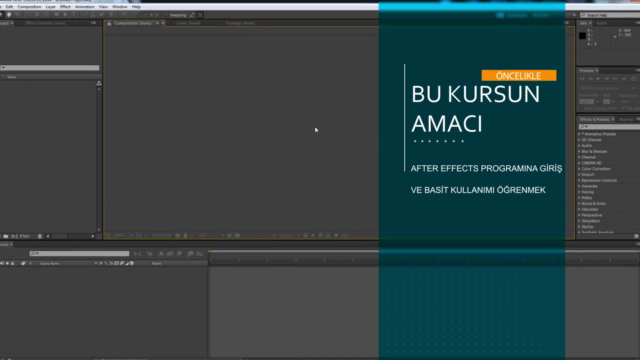Expand the Keying effects category
Image resolution: width=640 pixels, height=360 pixels.
(579, 192)
